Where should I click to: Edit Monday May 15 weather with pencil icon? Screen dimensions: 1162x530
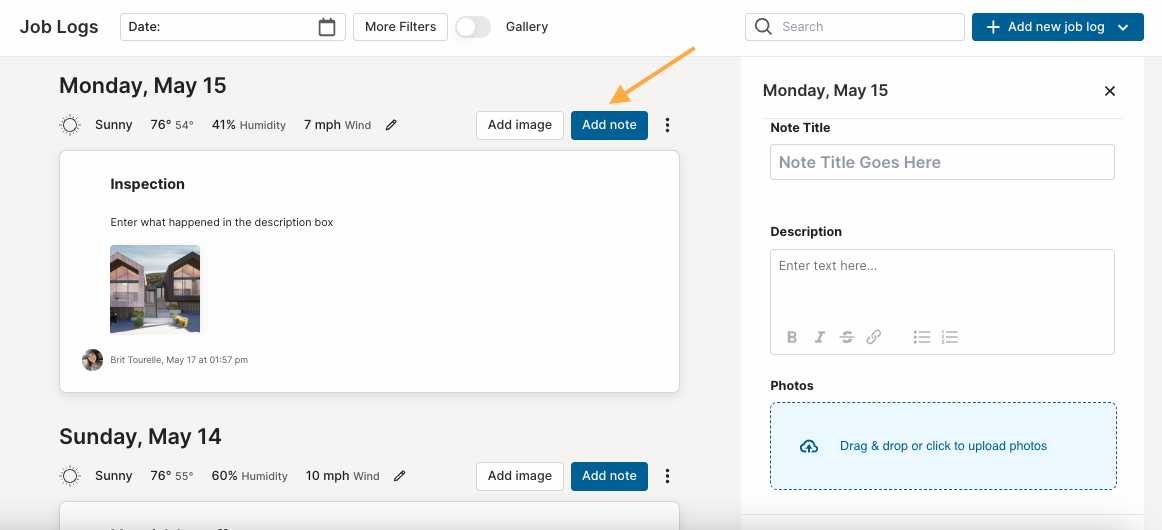point(391,125)
